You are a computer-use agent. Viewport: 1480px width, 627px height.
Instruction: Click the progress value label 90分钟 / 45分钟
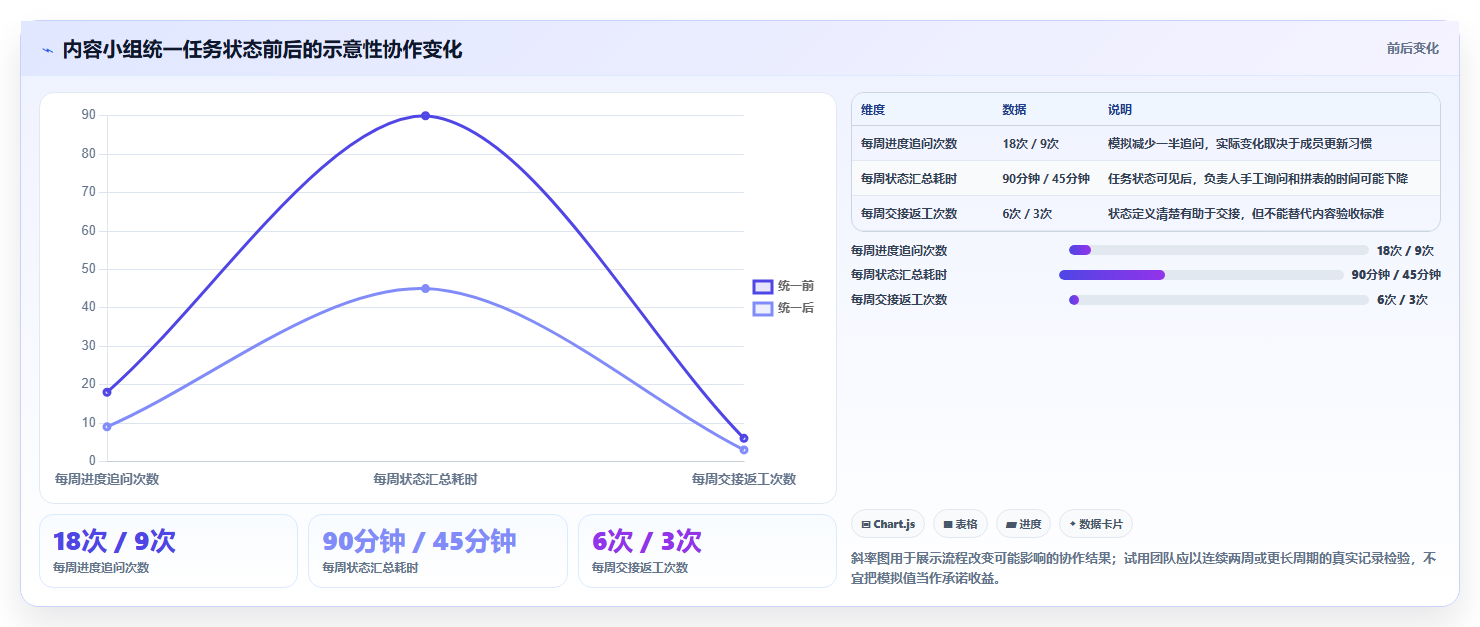1396,275
